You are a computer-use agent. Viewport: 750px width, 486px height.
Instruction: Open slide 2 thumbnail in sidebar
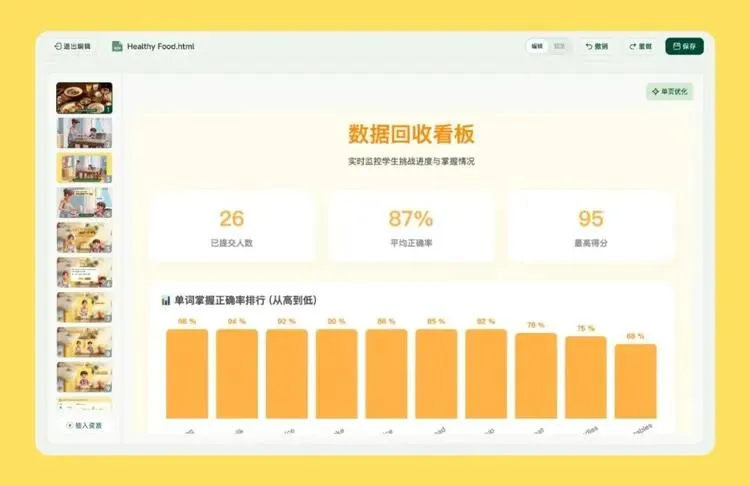(84, 133)
